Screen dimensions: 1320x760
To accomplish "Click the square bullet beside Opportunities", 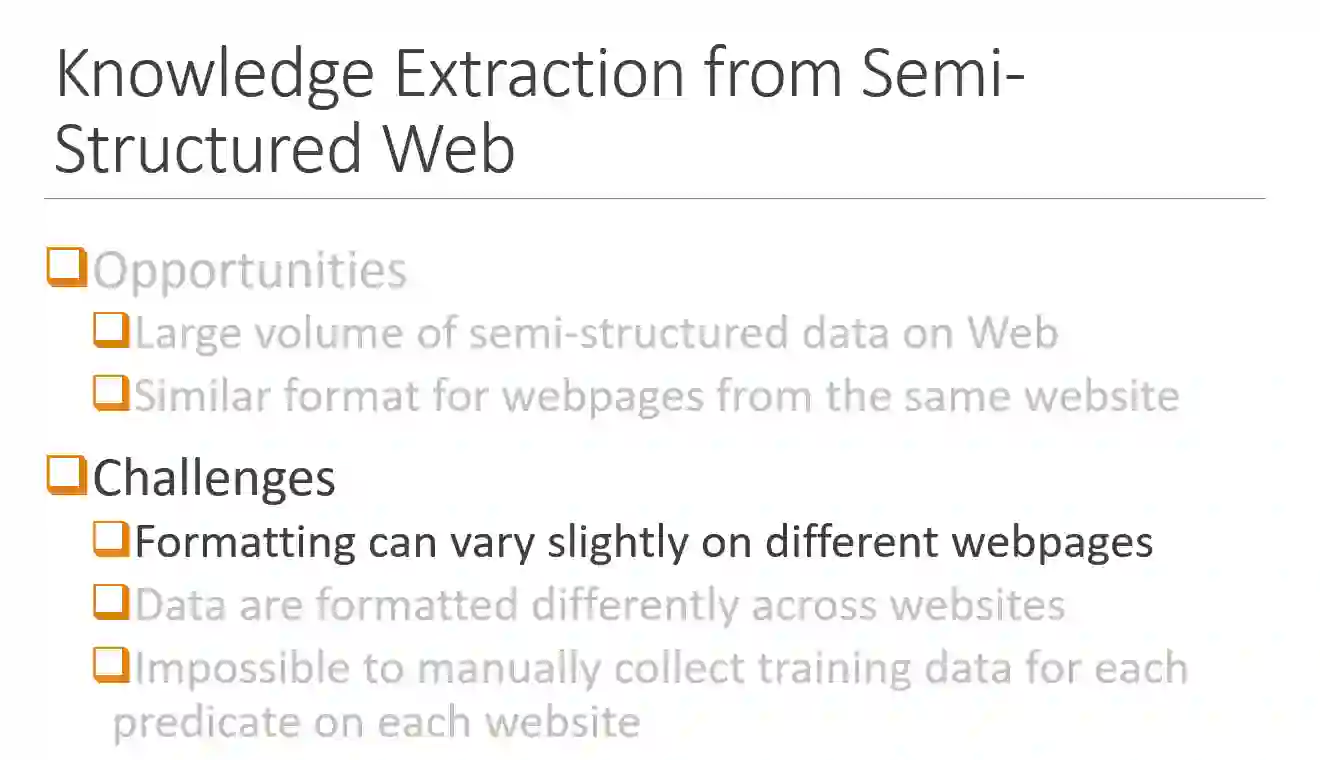I will tap(67, 269).
